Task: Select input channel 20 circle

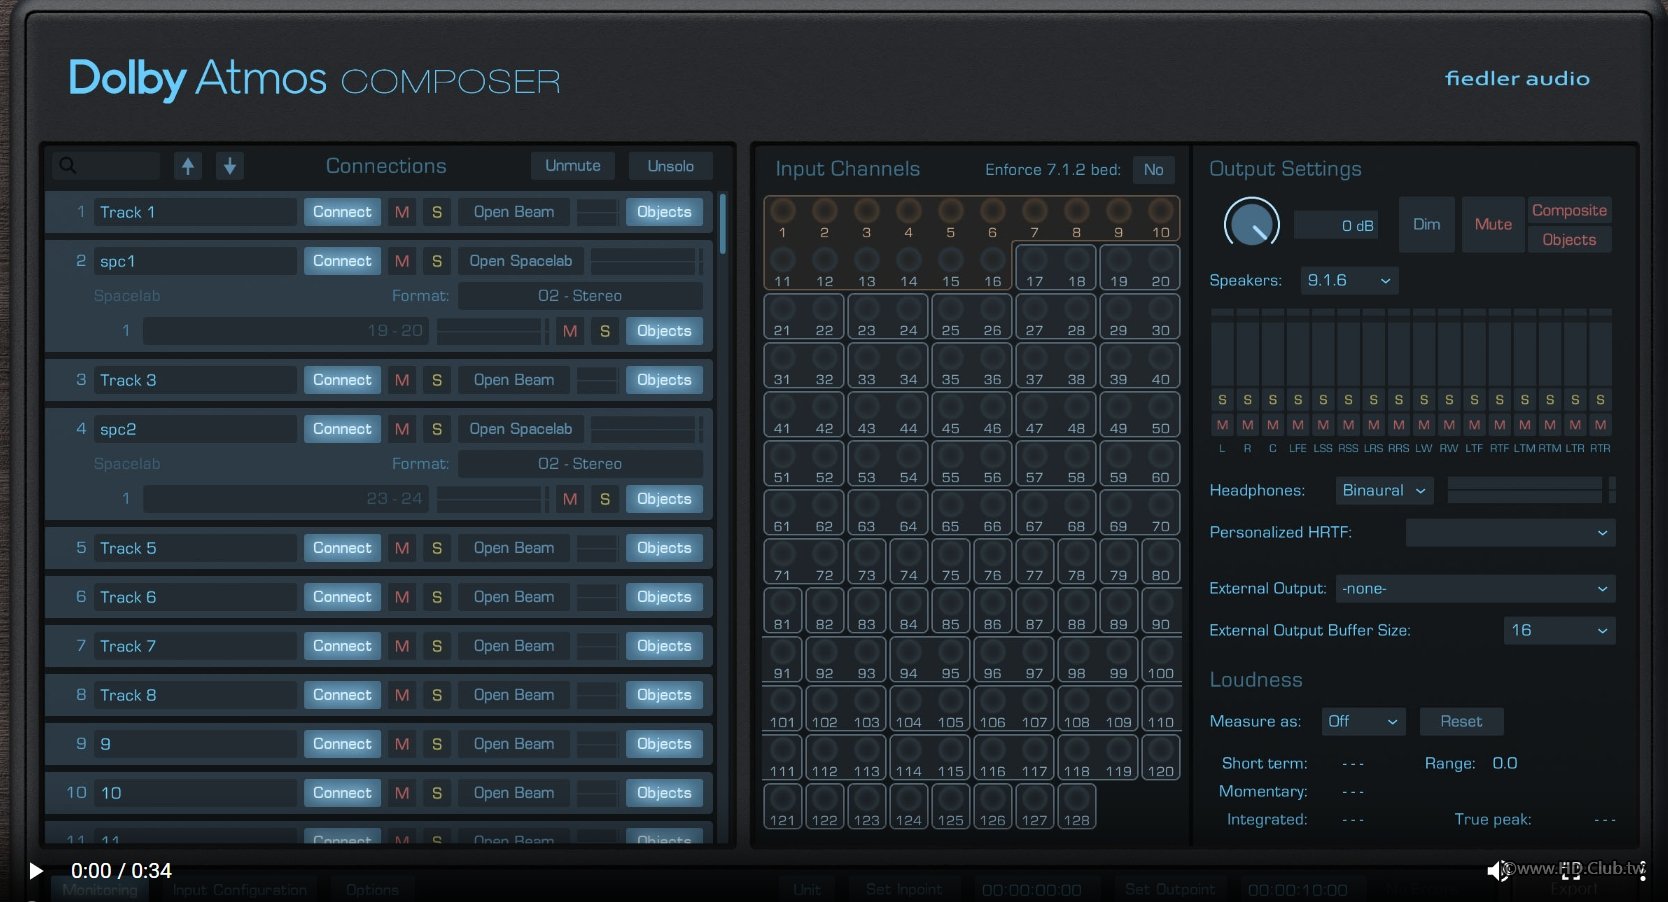Action: point(1160,260)
